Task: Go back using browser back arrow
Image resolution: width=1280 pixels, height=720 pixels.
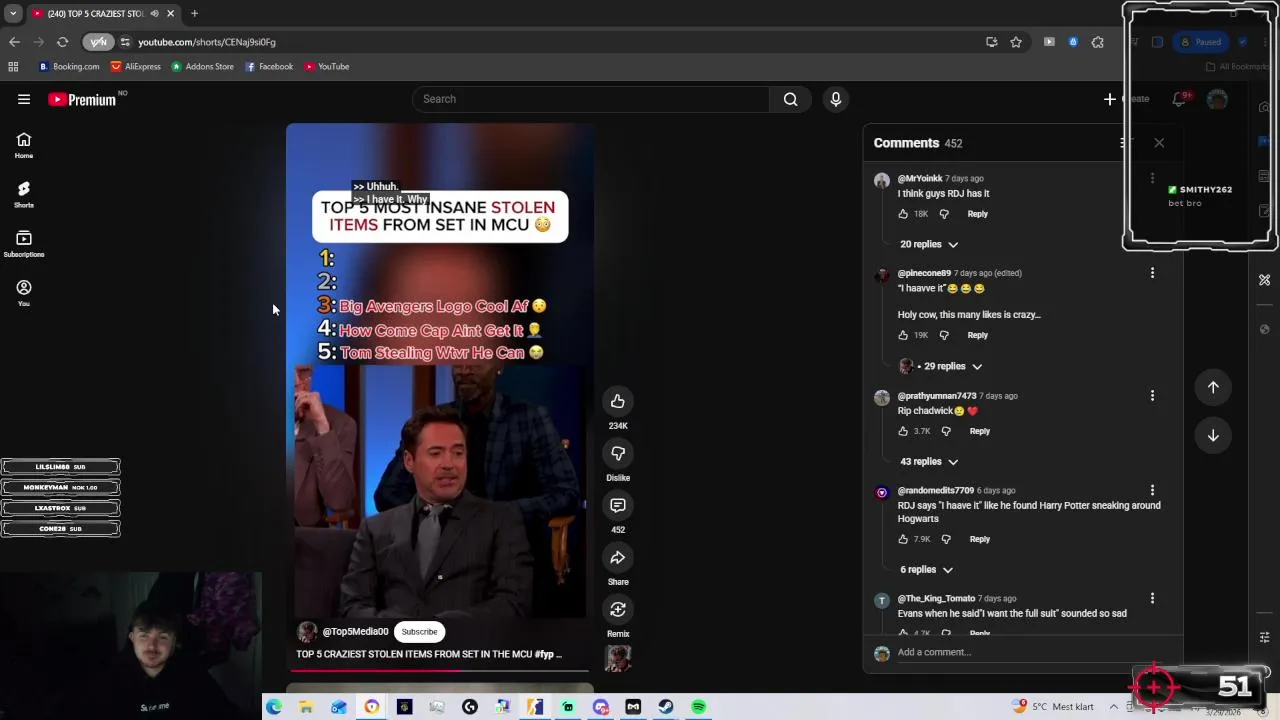Action: pyautogui.click(x=14, y=42)
